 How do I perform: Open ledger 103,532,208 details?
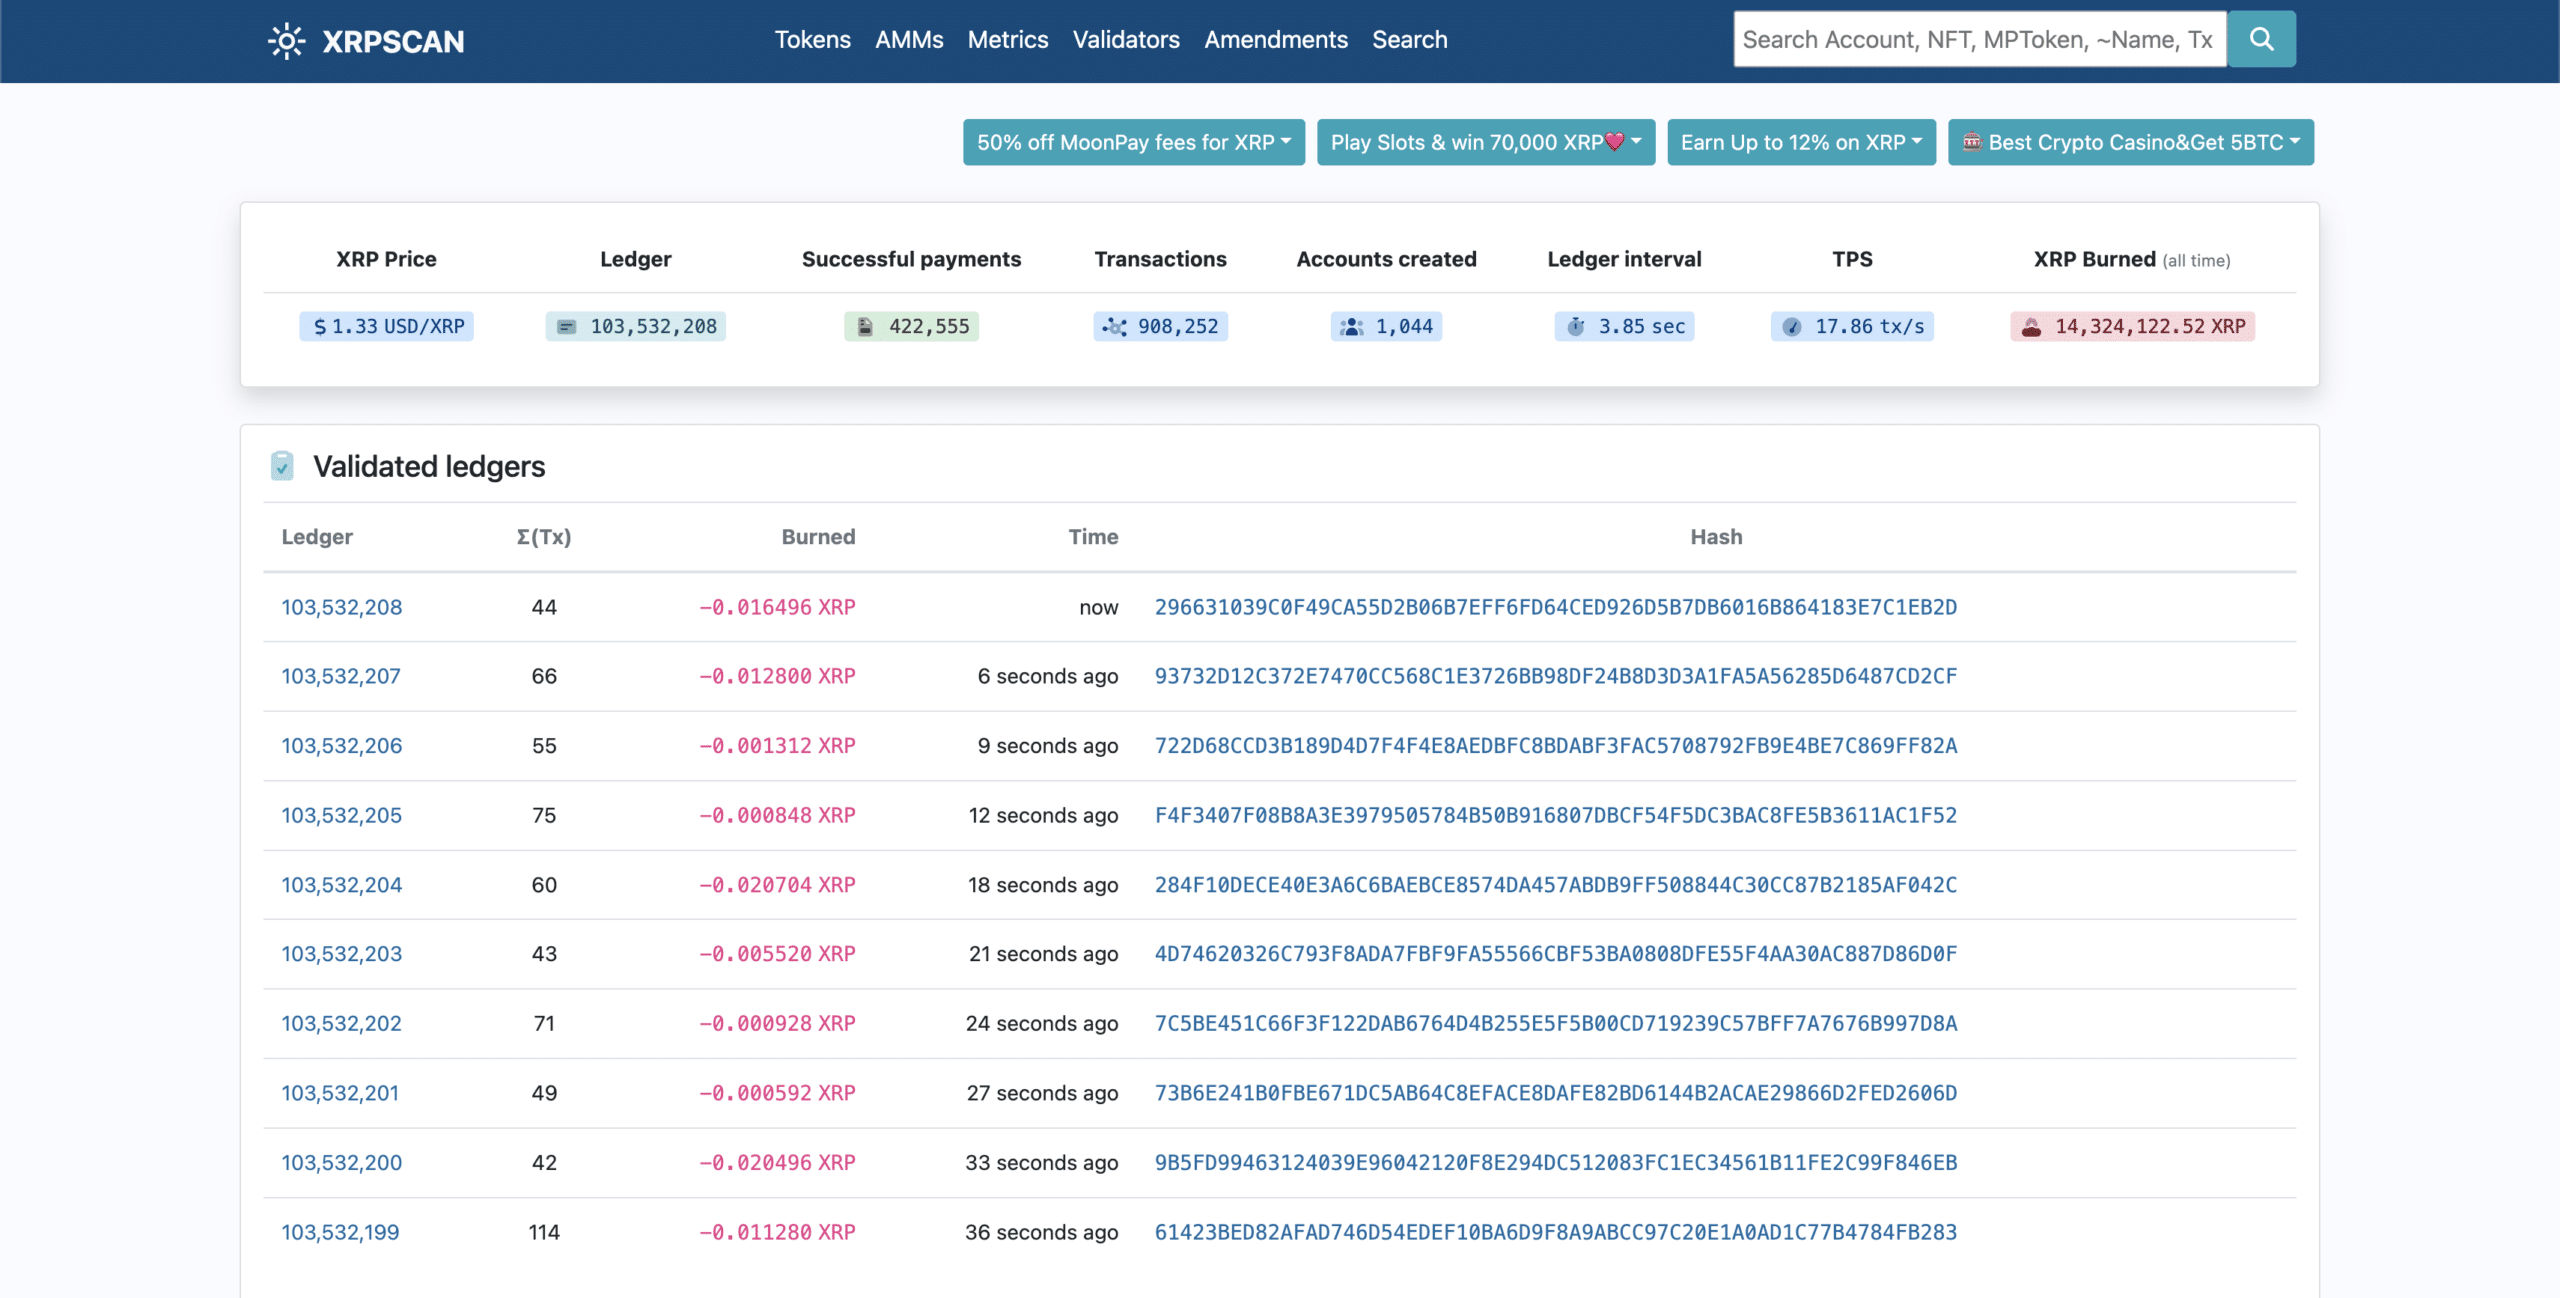pyautogui.click(x=341, y=607)
